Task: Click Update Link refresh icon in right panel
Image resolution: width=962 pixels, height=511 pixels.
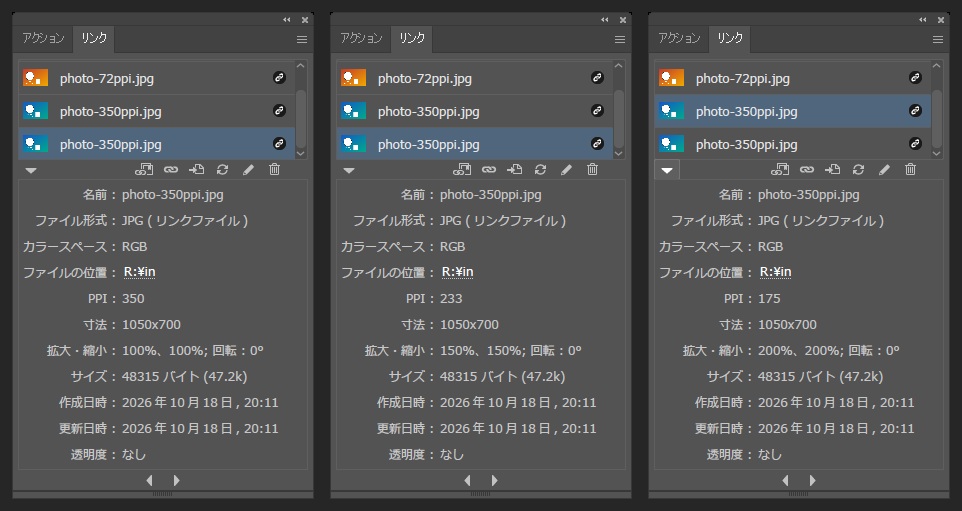Action: pos(858,169)
